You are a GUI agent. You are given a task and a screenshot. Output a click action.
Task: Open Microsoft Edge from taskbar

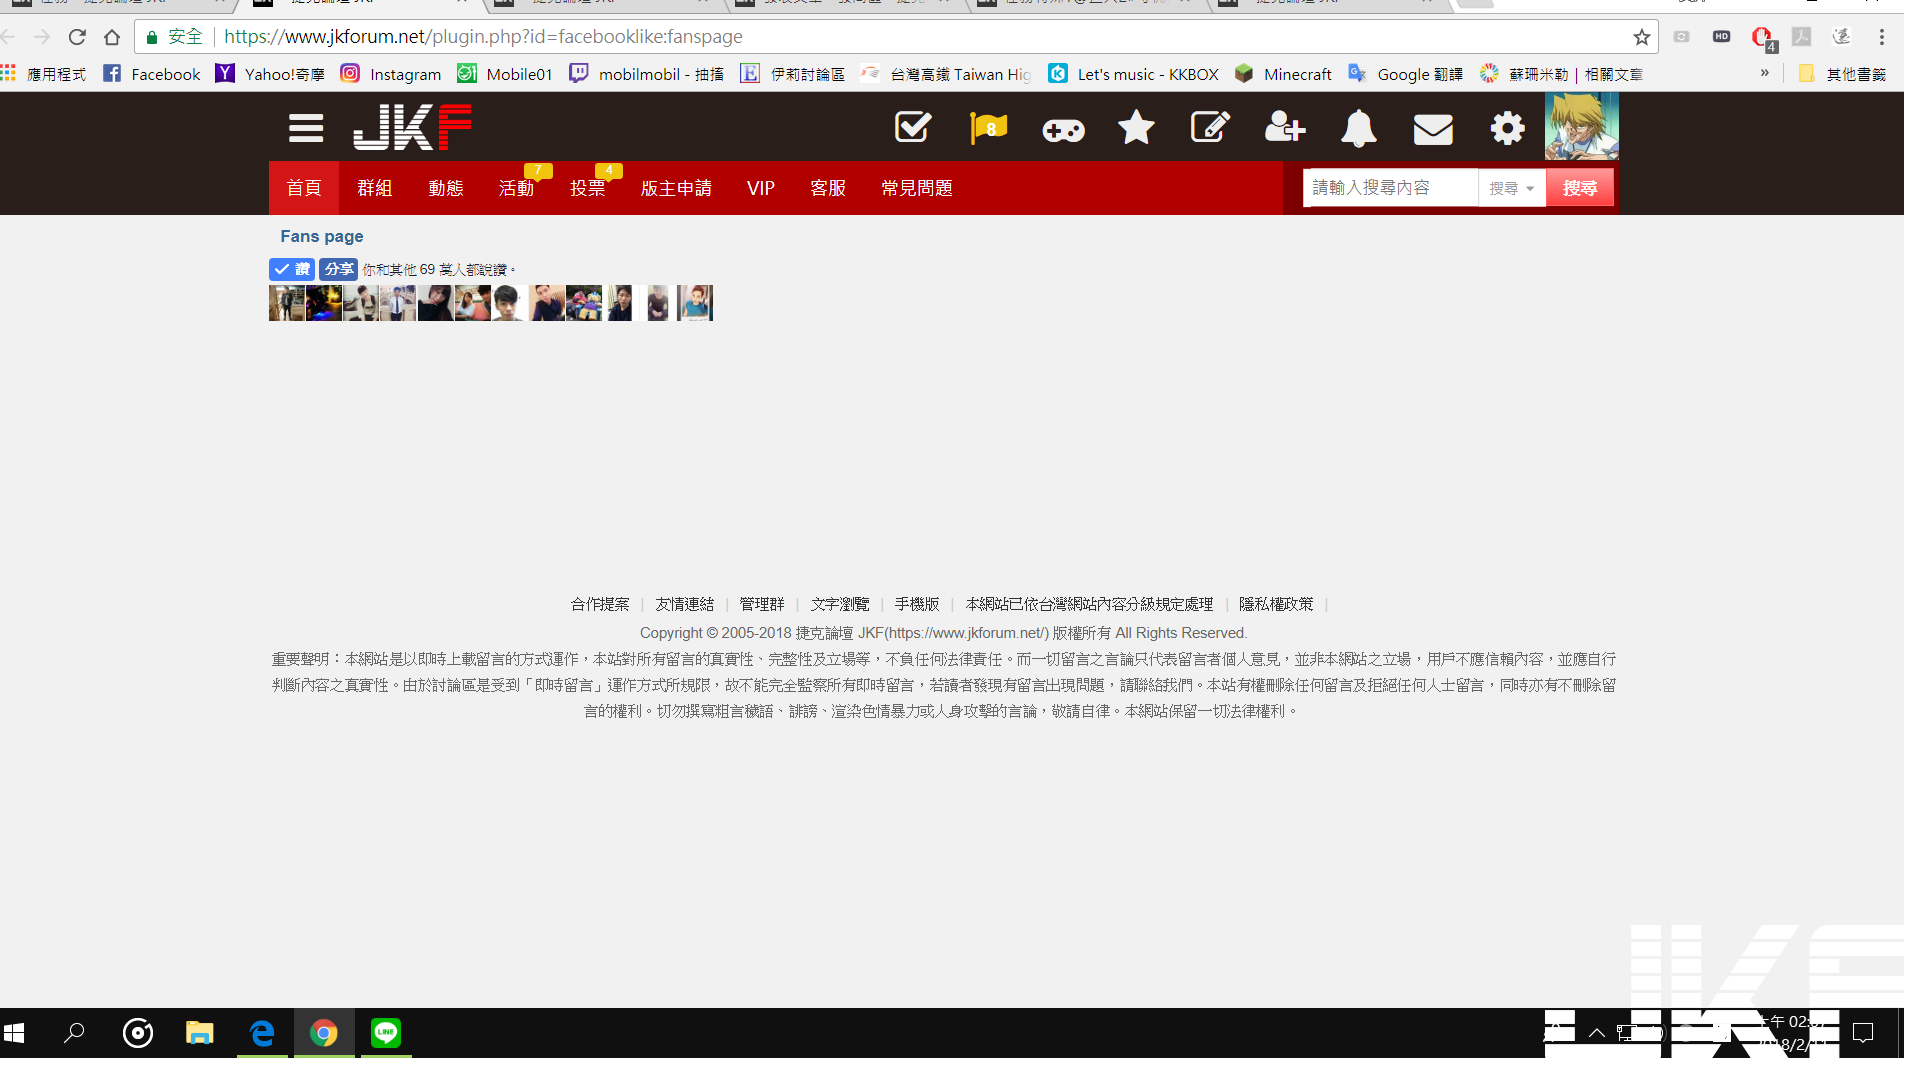(262, 1033)
